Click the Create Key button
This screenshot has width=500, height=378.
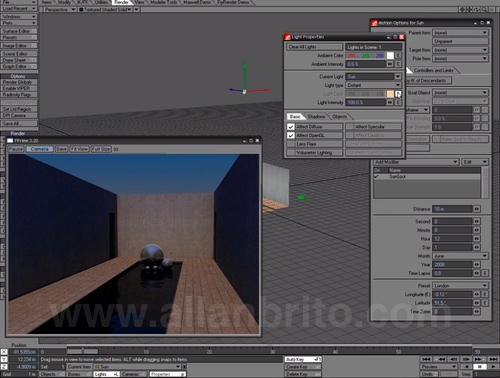pyautogui.click(x=303, y=367)
